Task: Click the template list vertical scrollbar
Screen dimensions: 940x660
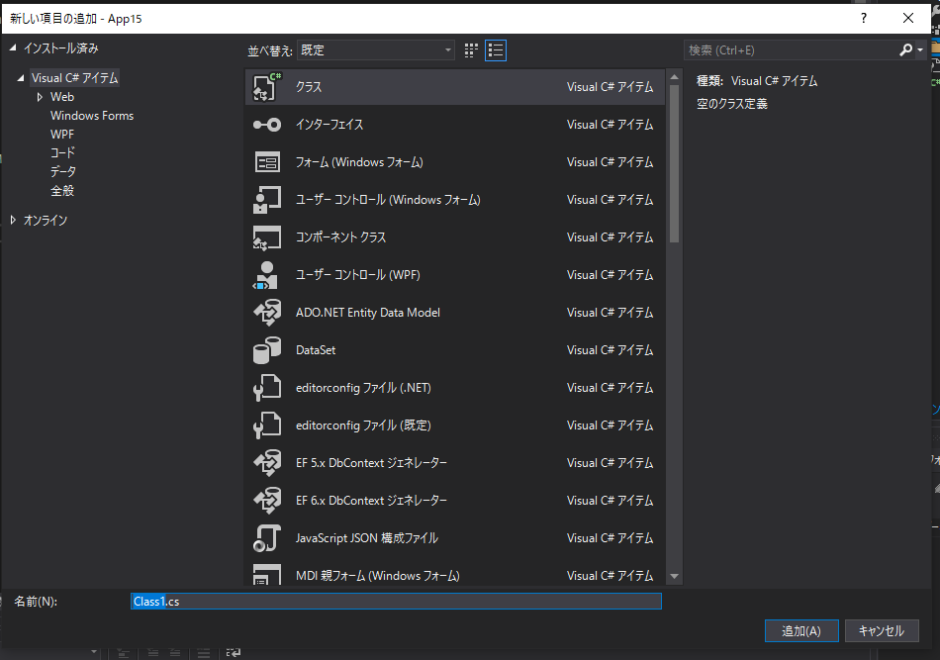Action: tap(674, 160)
